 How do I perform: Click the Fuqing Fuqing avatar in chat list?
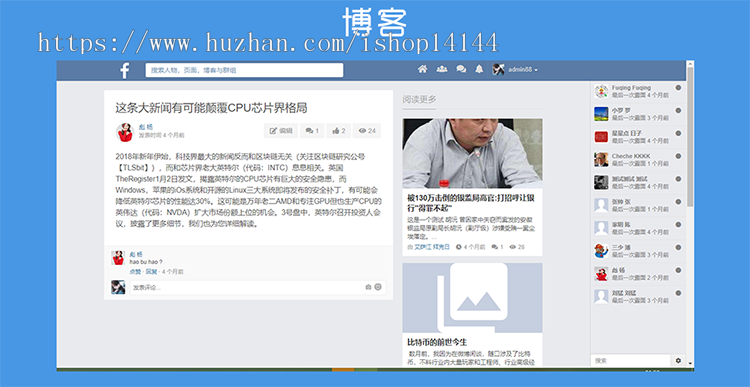click(601, 91)
